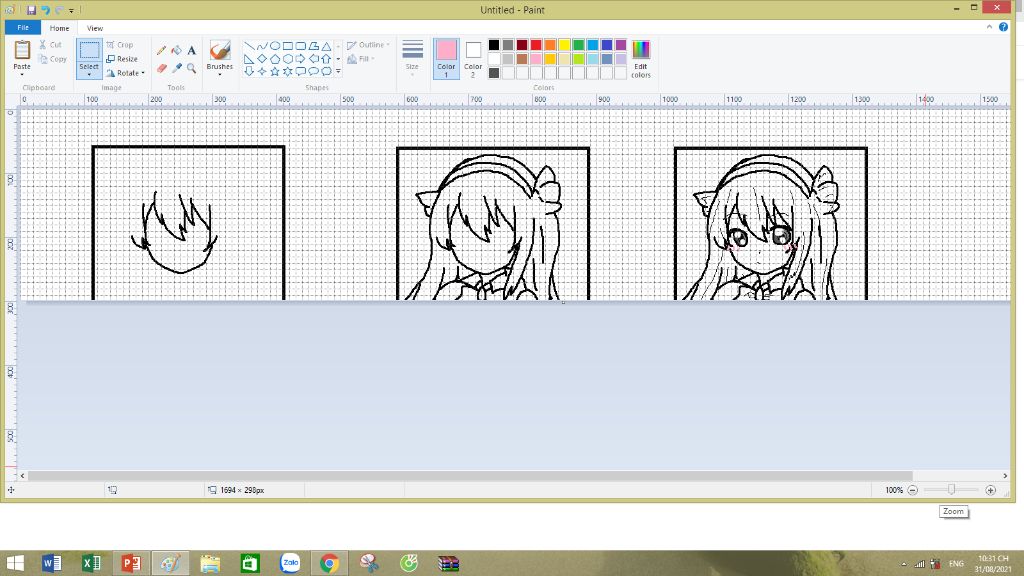Viewport: 1024px width, 576px height.
Task: Choose the red color swatch
Action: [x=536, y=45]
